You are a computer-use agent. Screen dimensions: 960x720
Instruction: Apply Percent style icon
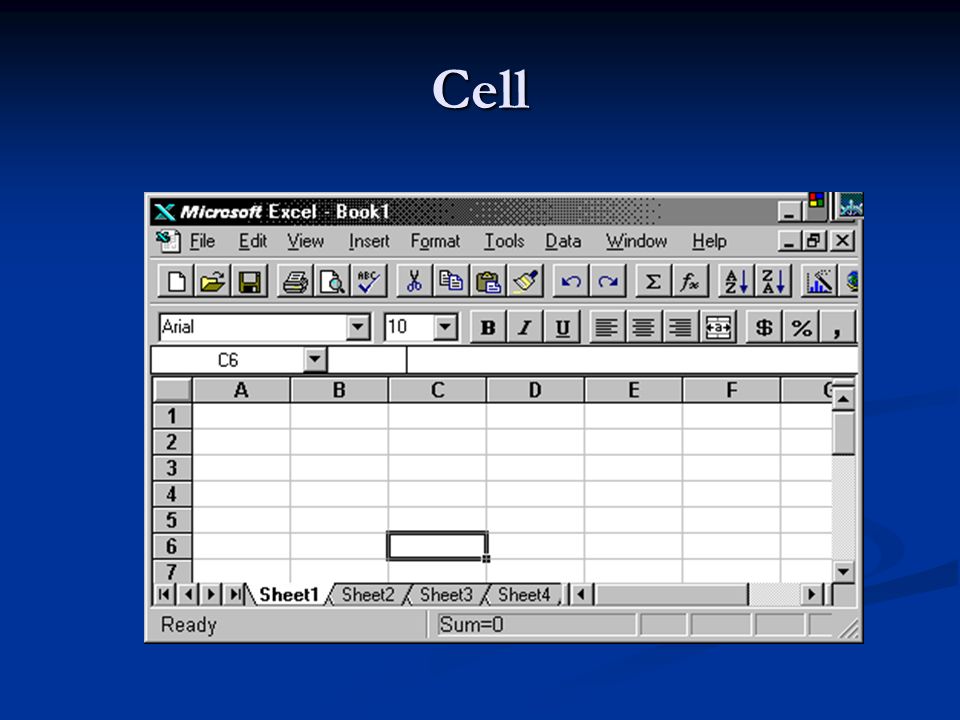coord(801,328)
